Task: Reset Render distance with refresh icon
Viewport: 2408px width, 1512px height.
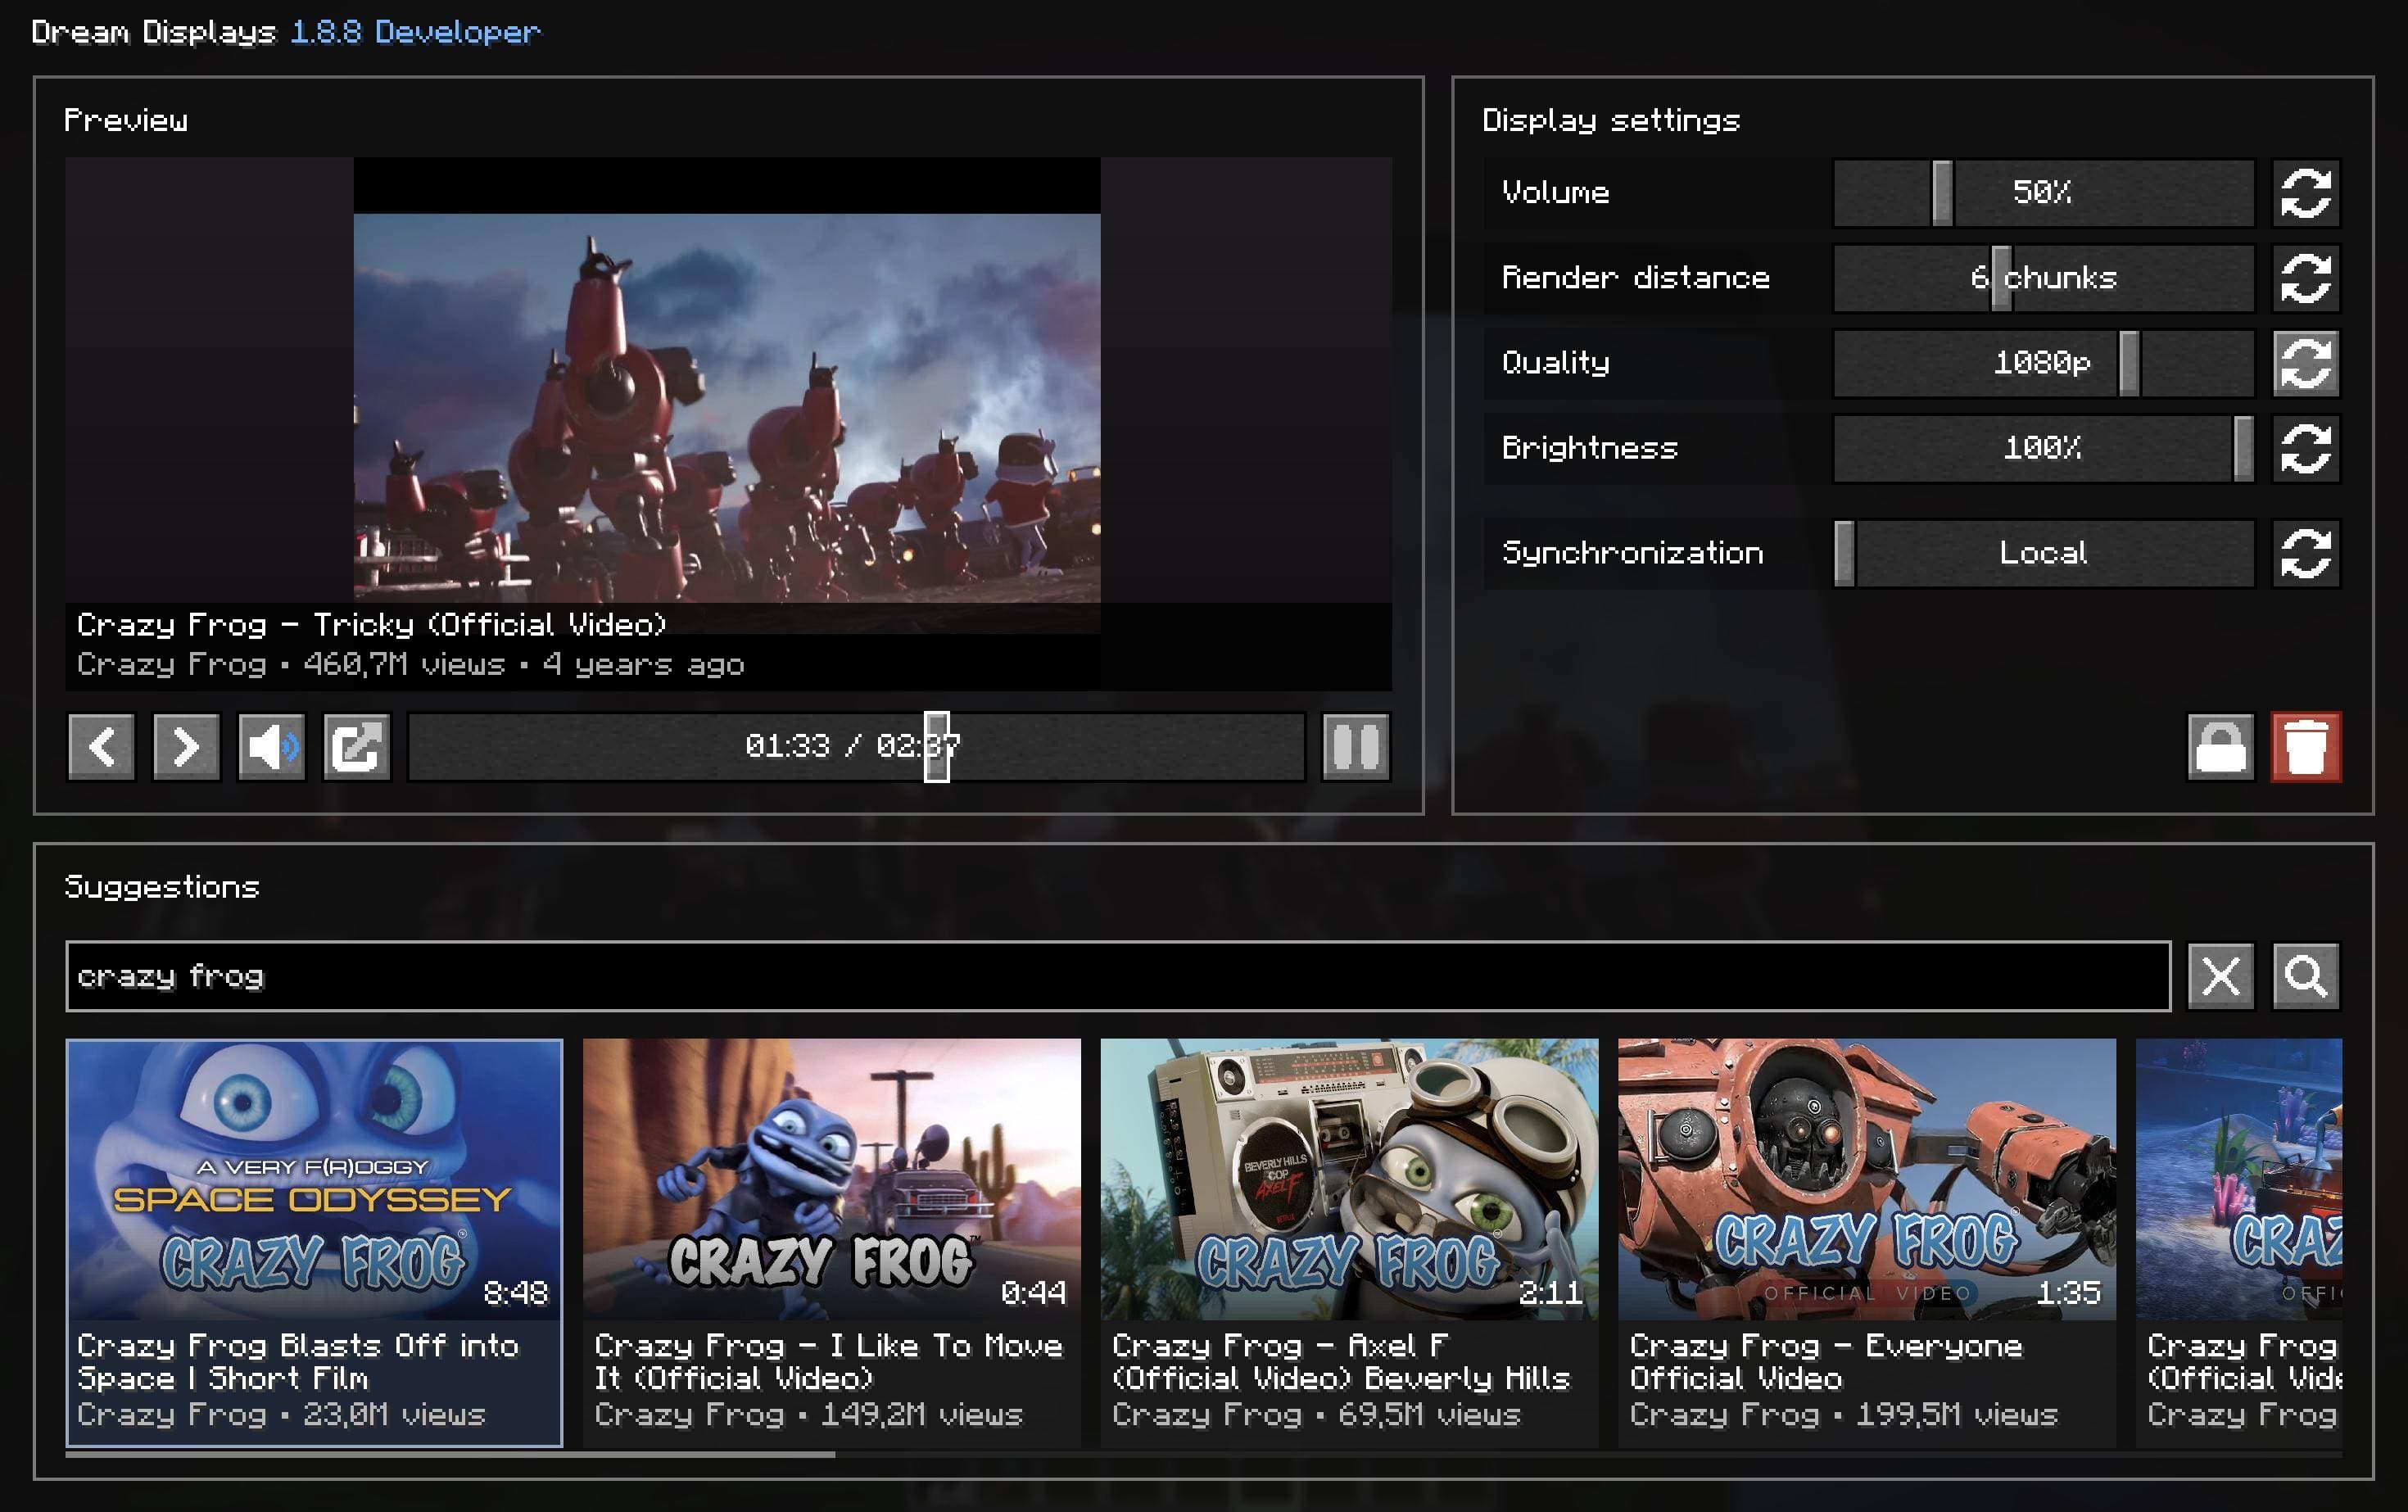Action: pos(2305,278)
